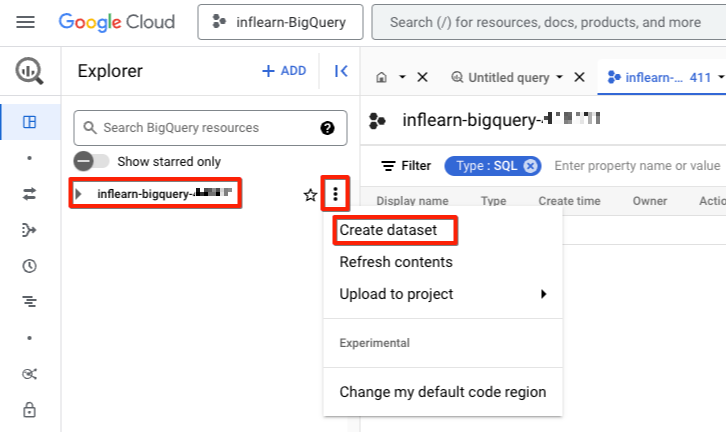Screen dimensions: 726x432
Task: Sort by Type column header
Action: [x=494, y=201]
